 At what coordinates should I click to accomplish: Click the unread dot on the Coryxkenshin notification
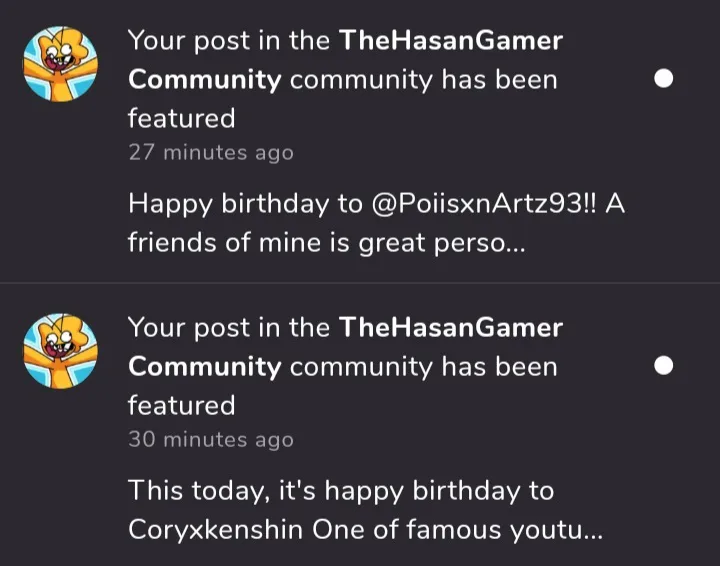pos(663,366)
